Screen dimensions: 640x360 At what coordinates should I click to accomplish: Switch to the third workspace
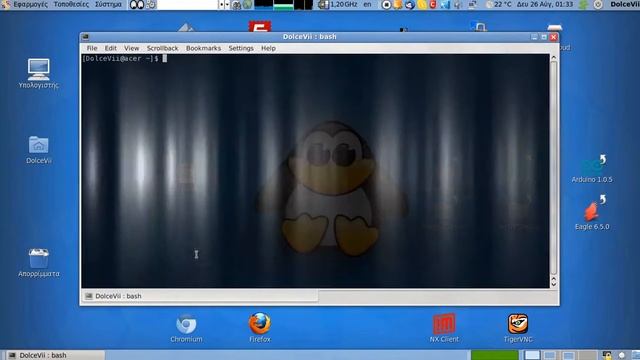coord(568,355)
